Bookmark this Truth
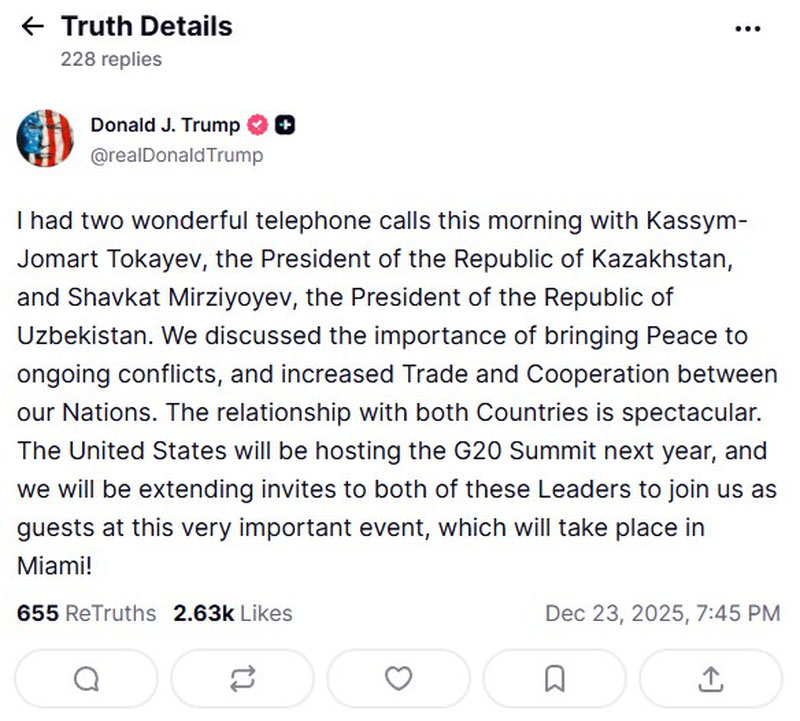800x721 pixels. 554,679
